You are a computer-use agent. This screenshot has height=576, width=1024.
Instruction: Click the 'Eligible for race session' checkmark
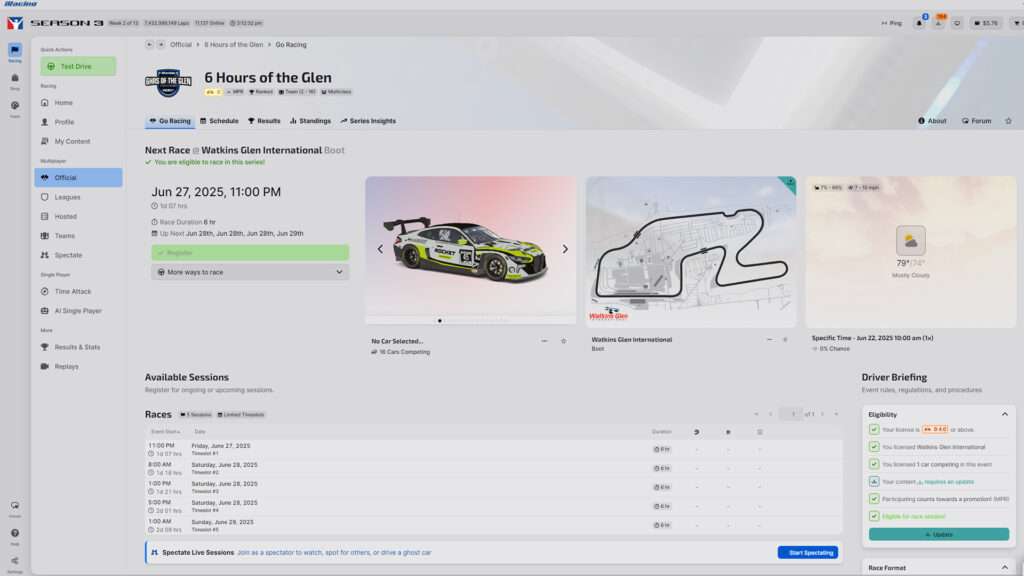coord(874,516)
